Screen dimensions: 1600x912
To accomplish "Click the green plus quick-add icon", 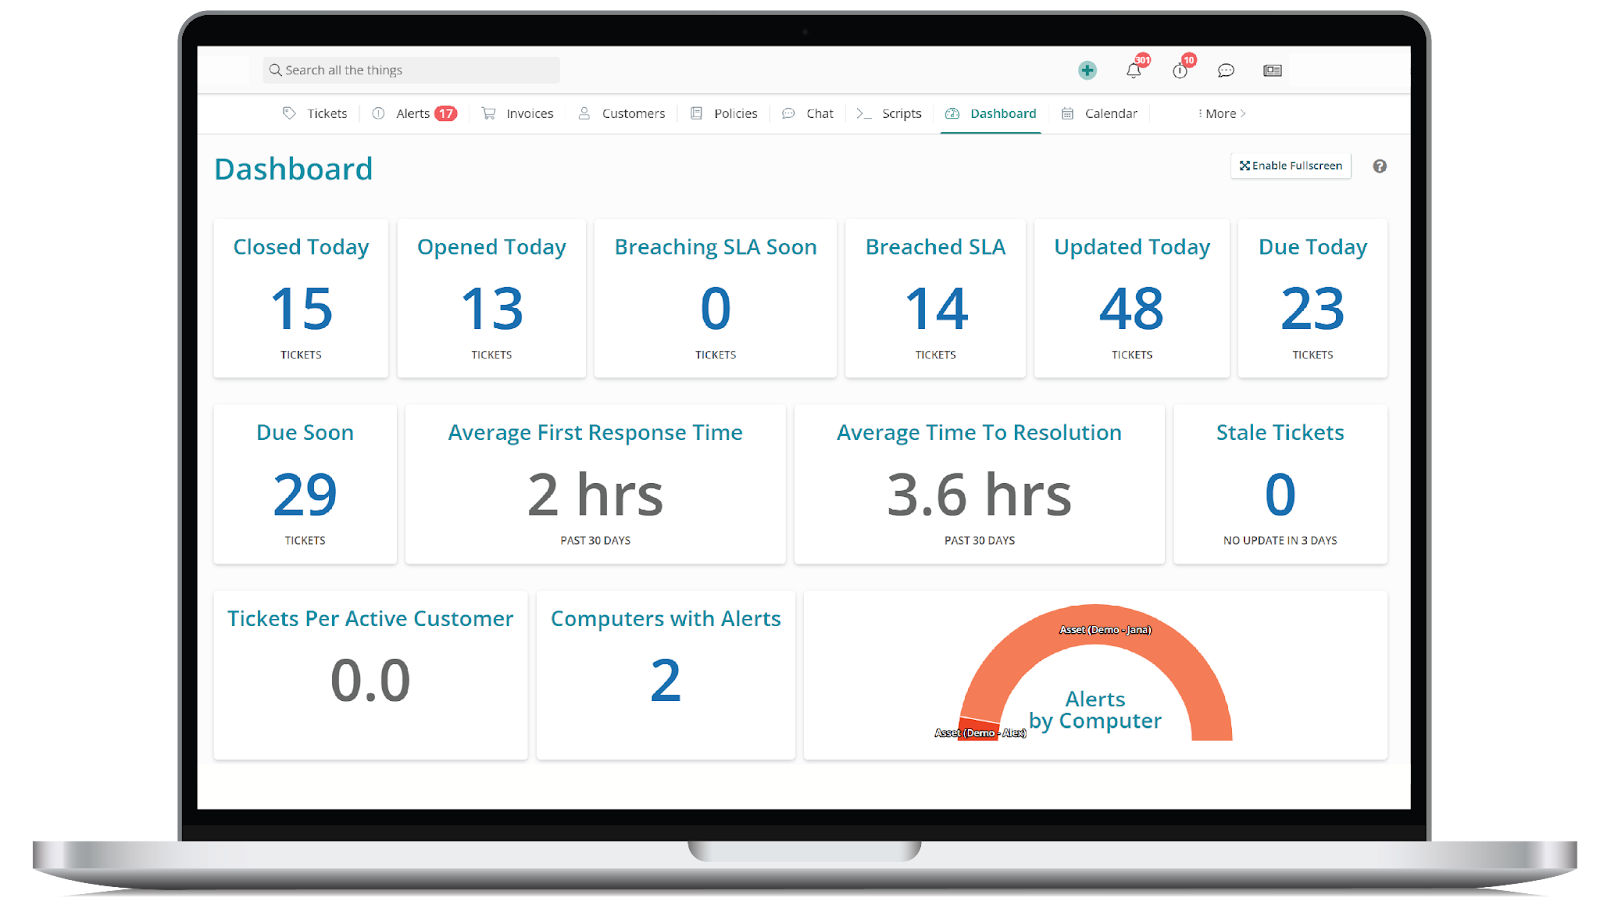I will [1087, 70].
